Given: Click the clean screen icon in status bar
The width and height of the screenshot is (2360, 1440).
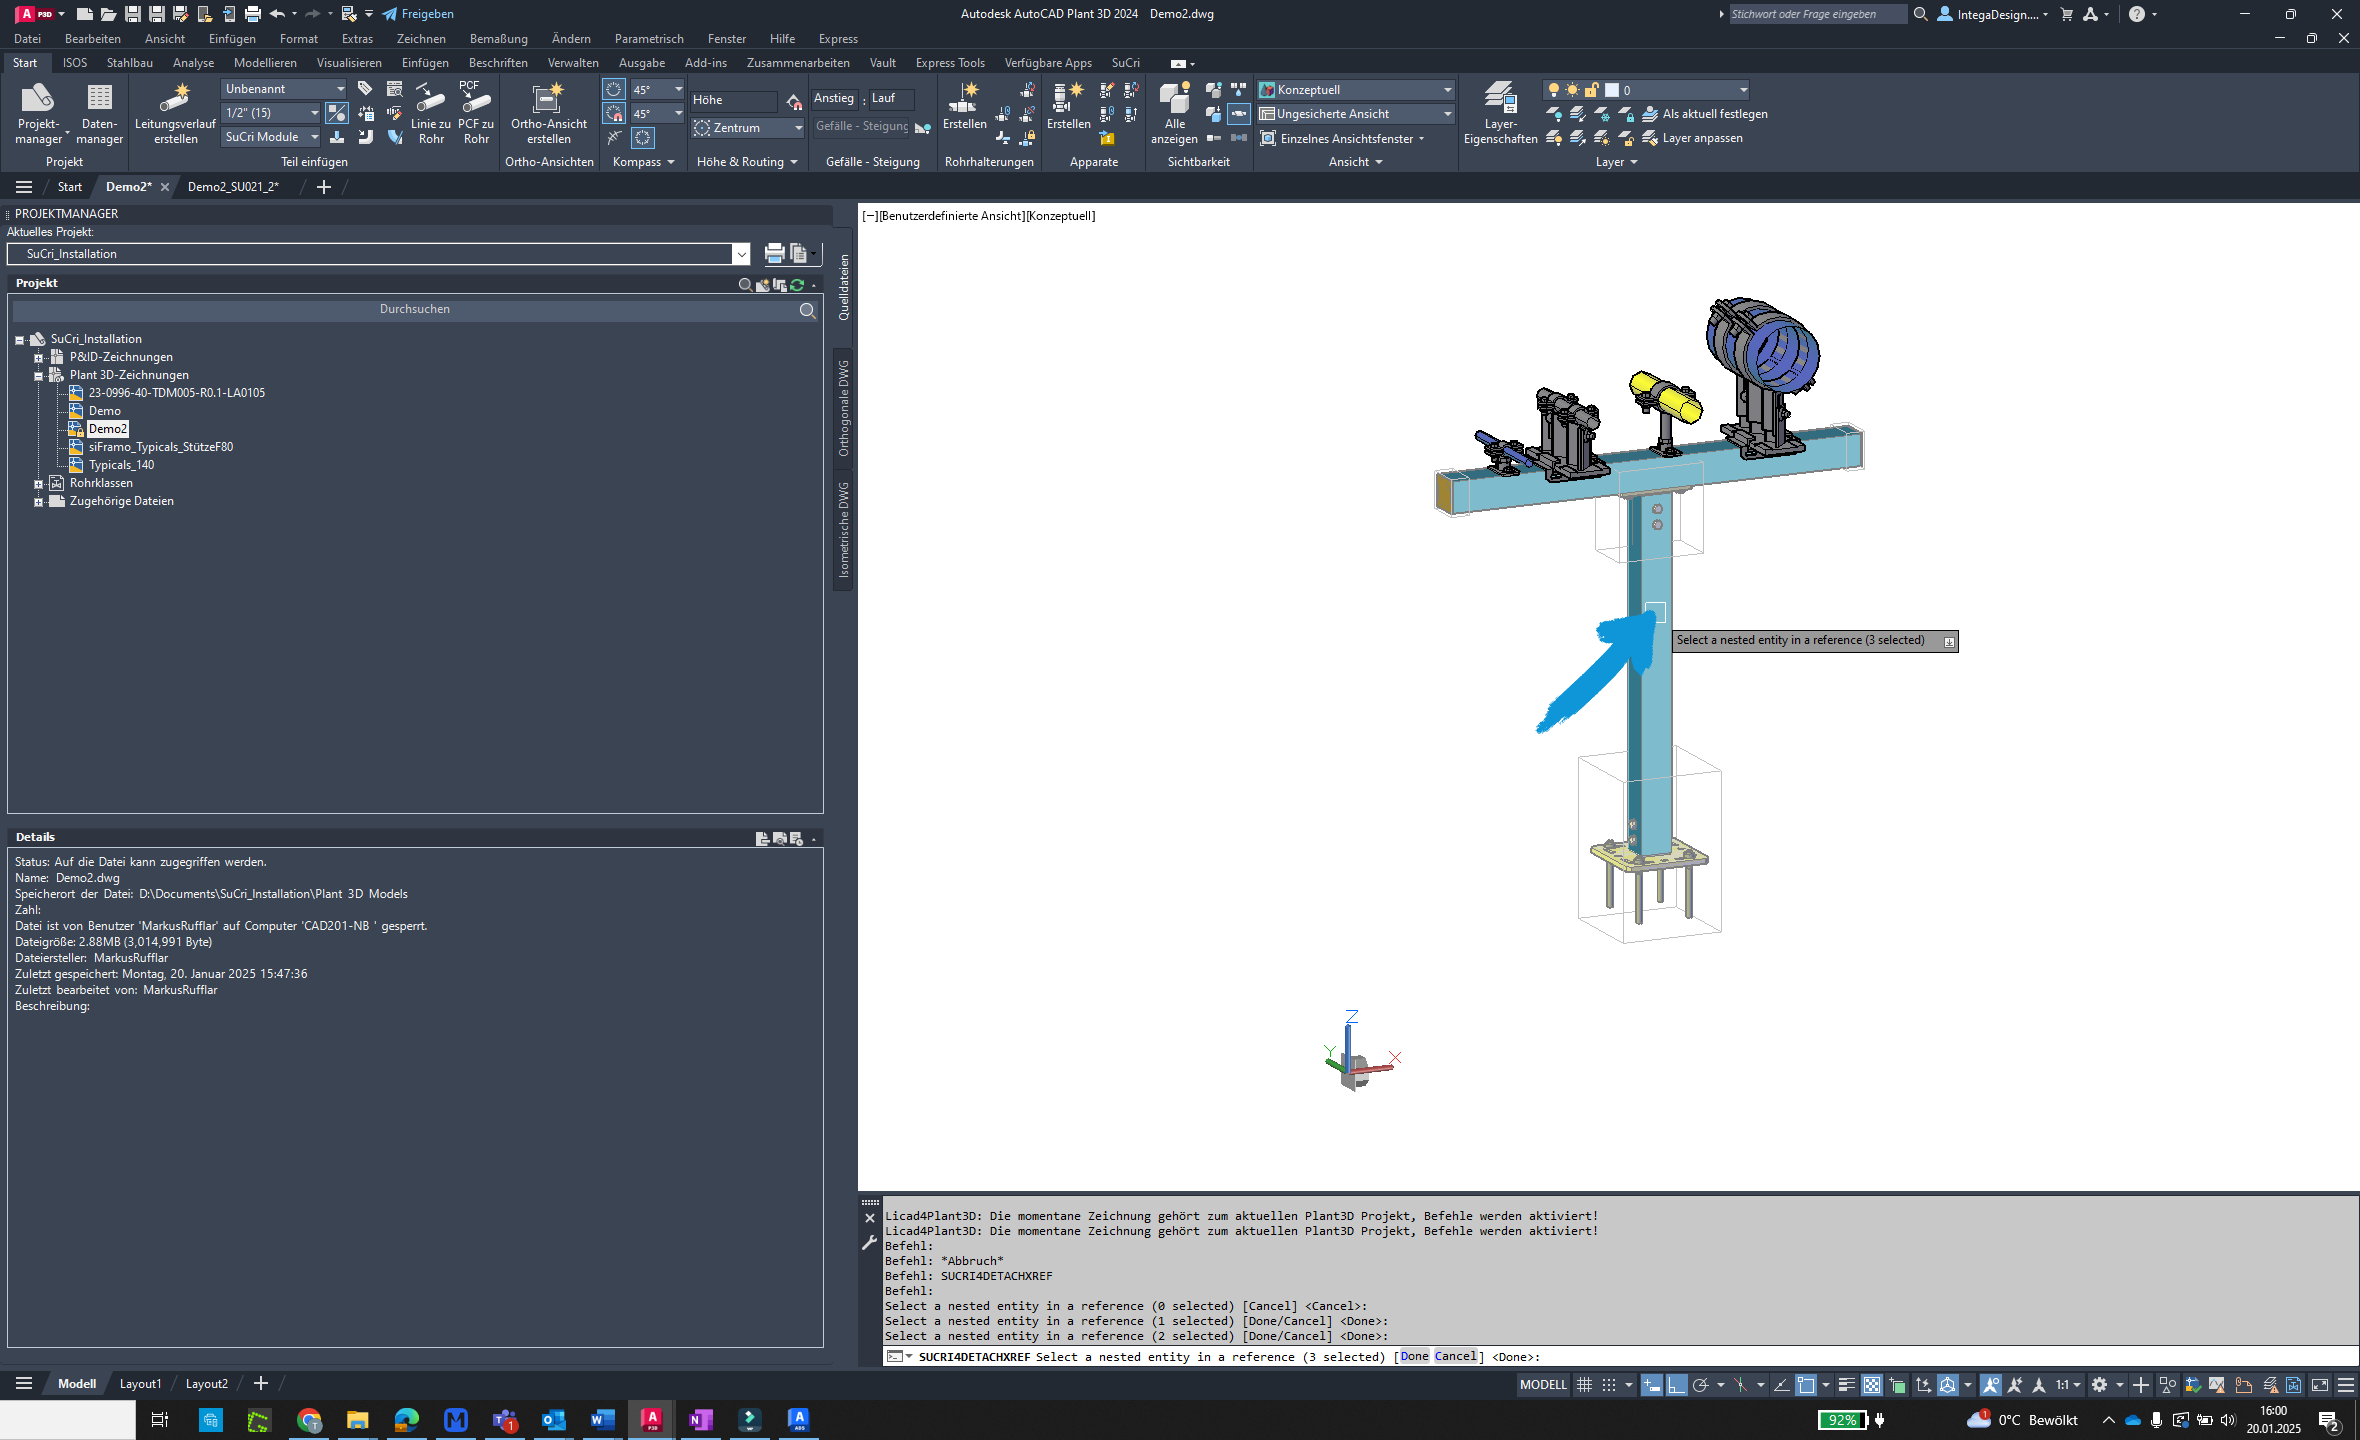Looking at the screenshot, I should (x=2319, y=1385).
